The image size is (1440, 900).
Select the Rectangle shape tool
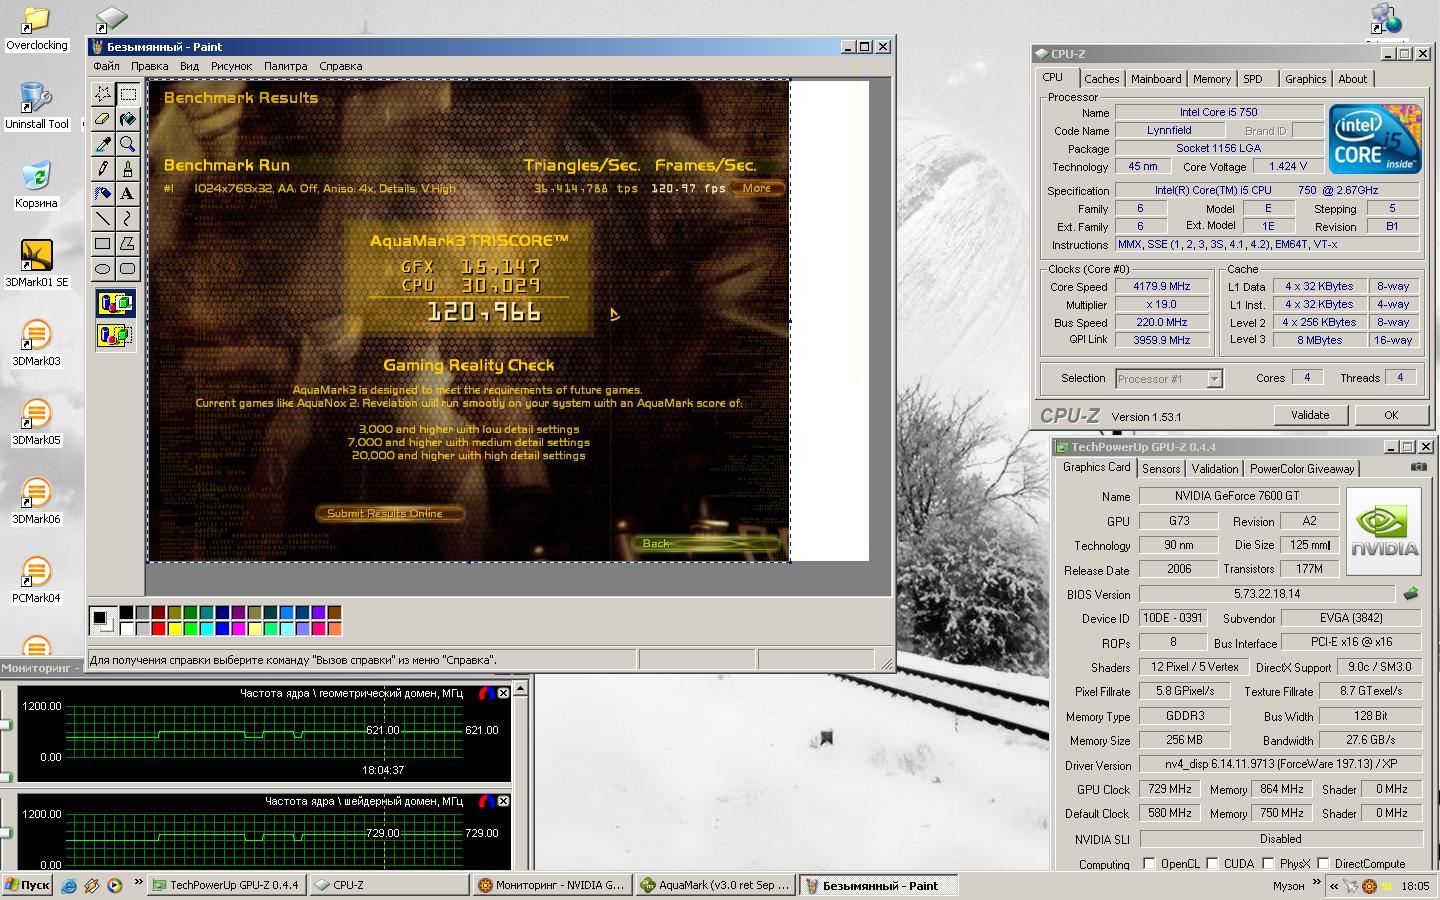coord(103,243)
